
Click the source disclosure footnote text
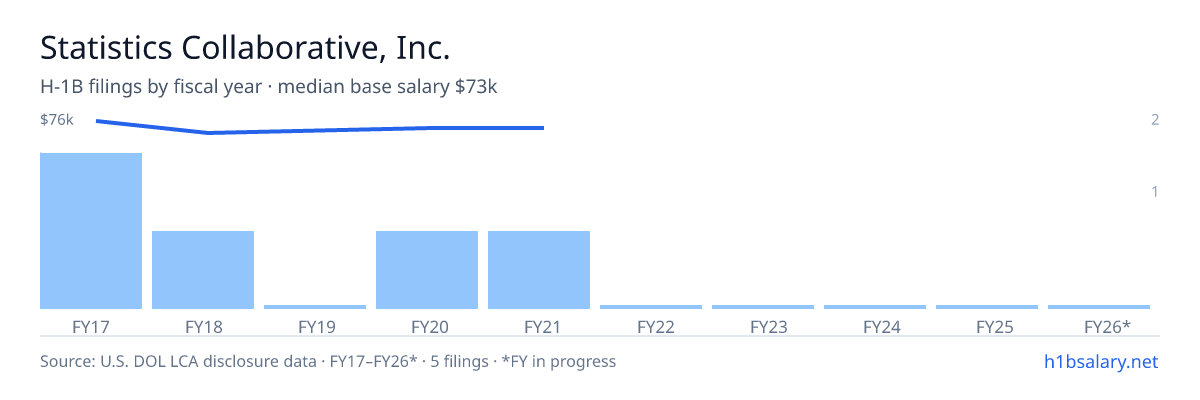[328, 361]
